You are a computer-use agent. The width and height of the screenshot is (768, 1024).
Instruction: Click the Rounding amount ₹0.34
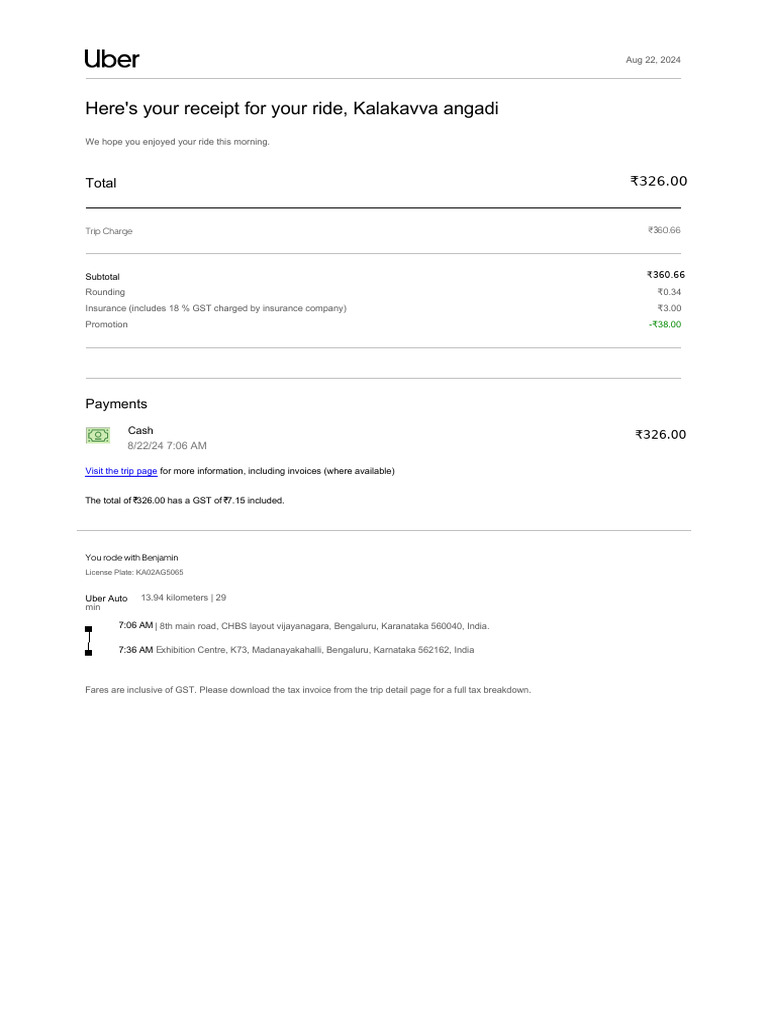click(669, 292)
